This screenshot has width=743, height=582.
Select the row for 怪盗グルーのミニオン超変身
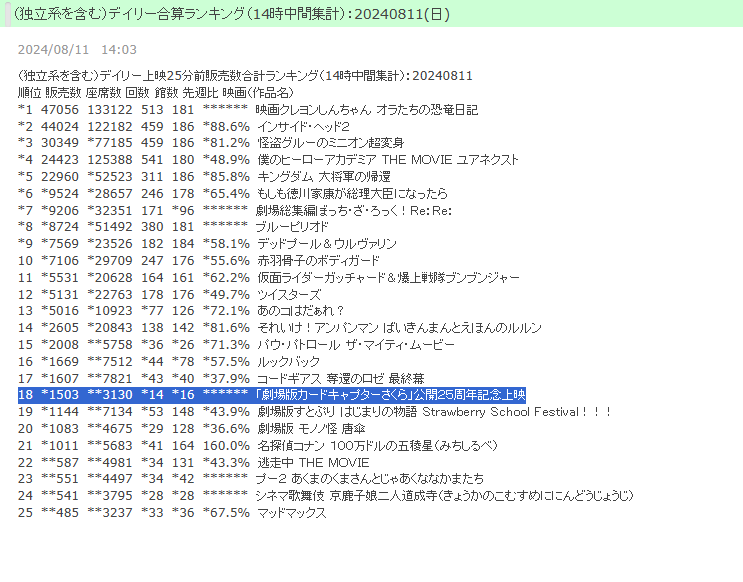(211, 143)
